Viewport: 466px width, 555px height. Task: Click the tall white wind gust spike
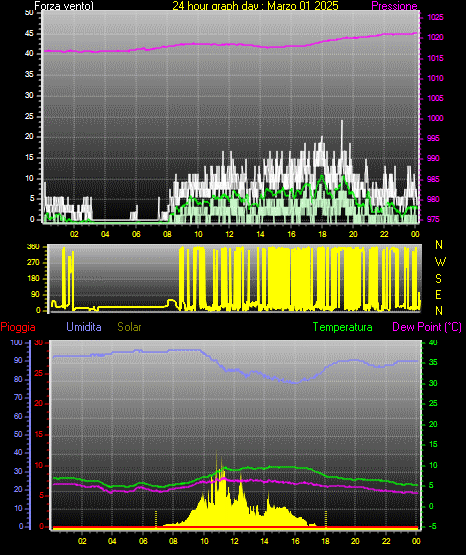point(342,136)
